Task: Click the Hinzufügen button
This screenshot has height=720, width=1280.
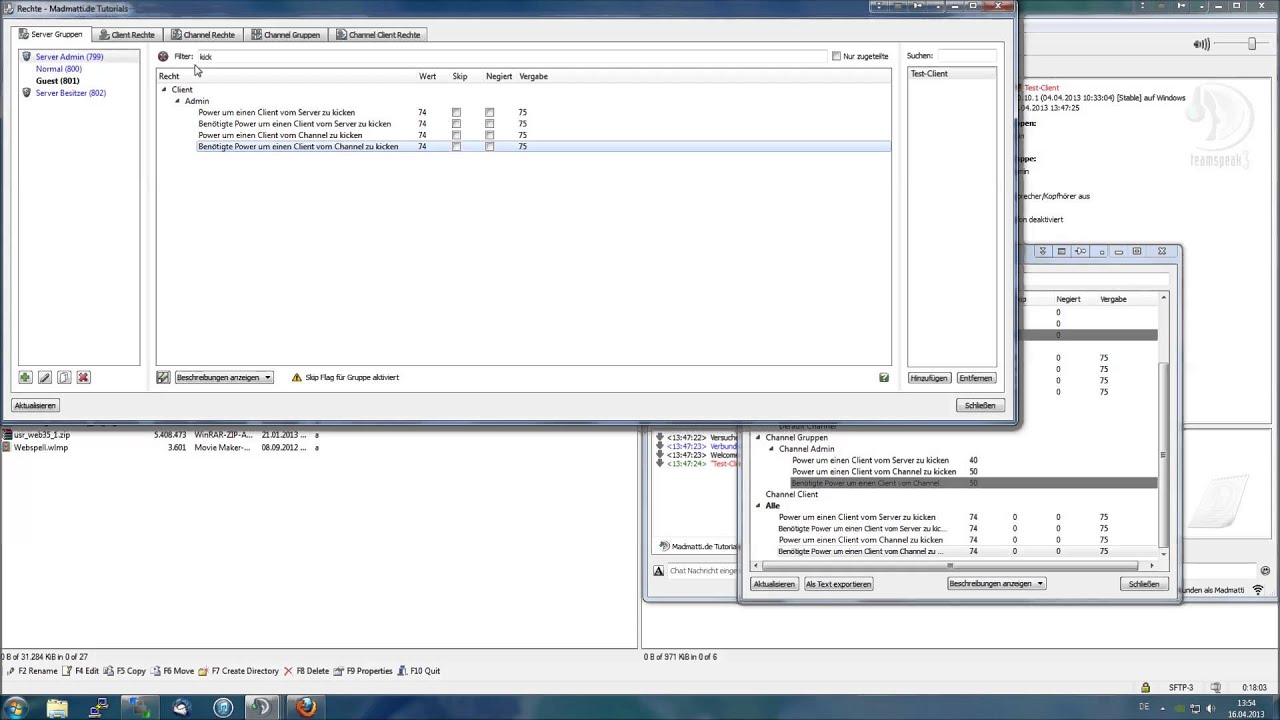Action: (x=929, y=378)
